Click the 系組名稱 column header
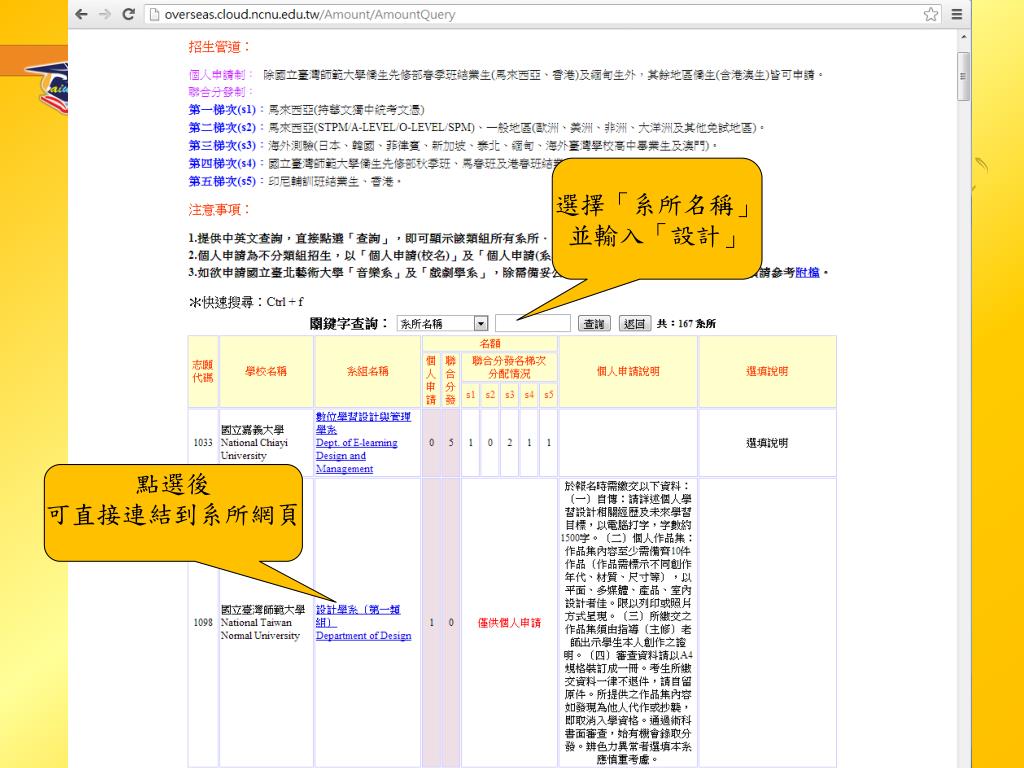This screenshot has width=1024, height=768. 367,371
